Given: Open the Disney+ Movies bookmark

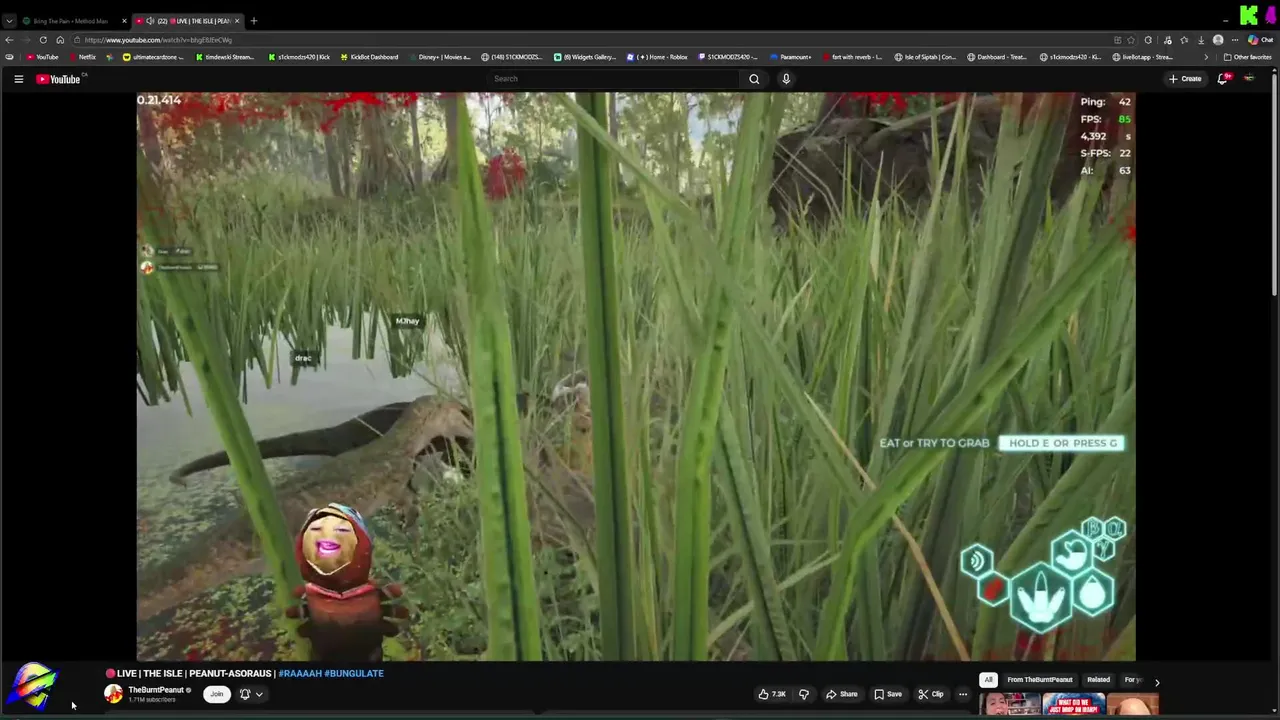Looking at the screenshot, I should tap(440, 57).
